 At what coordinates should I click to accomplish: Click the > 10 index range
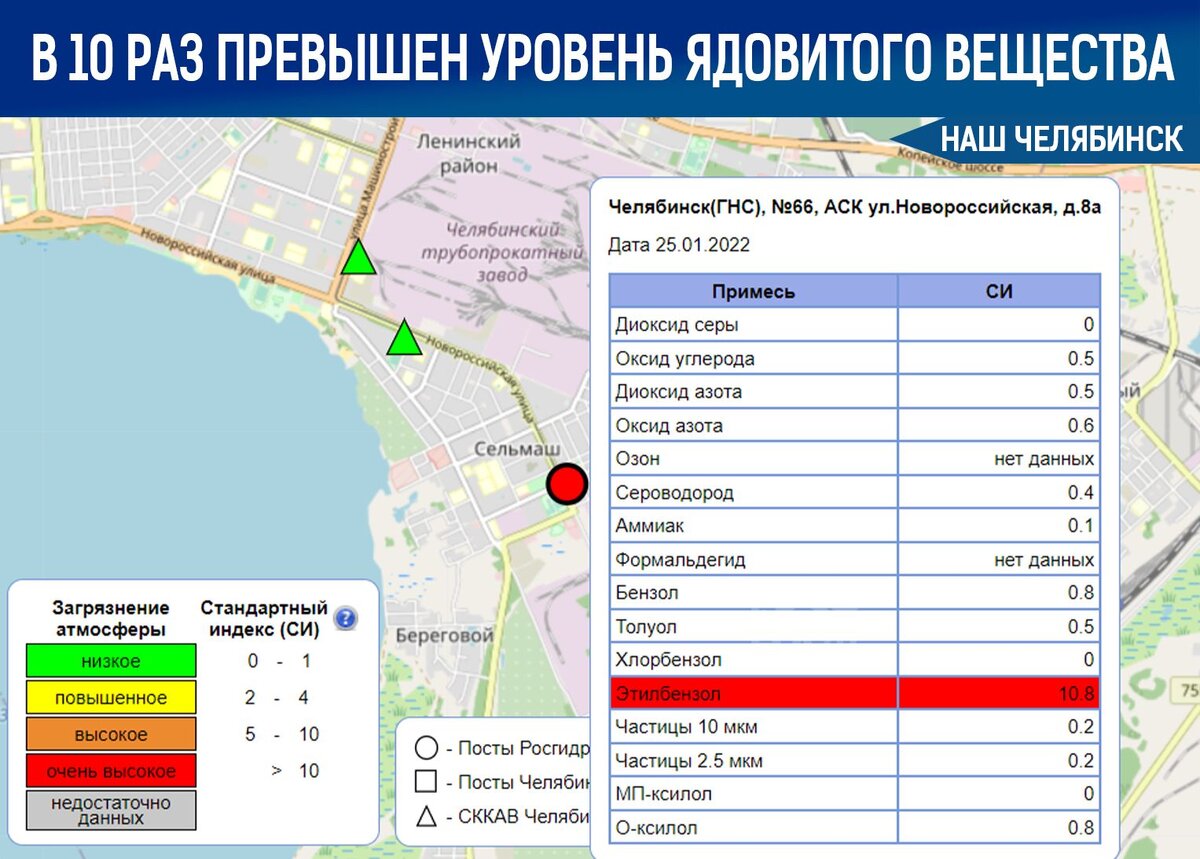pos(296,771)
